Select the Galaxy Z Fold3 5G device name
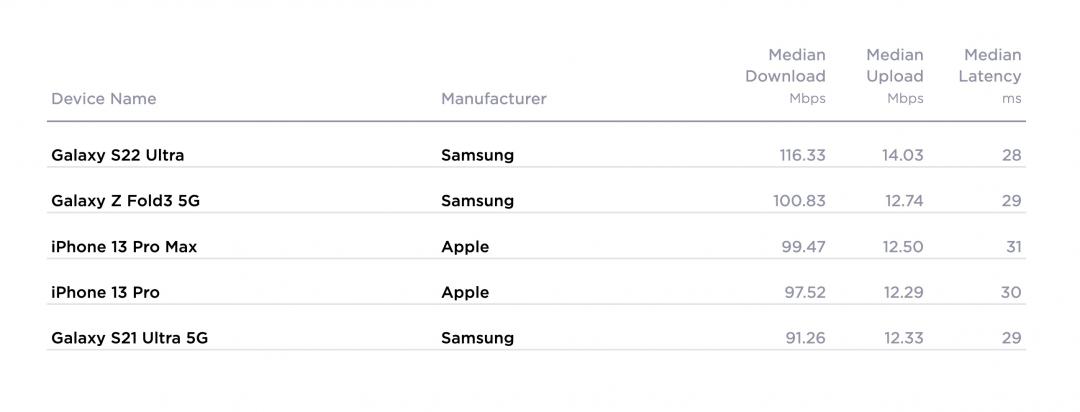This screenshot has width=1080, height=412. click(126, 201)
